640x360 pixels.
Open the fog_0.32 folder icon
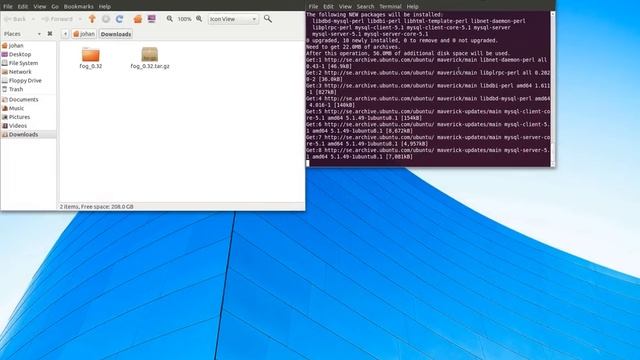click(91, 54)
